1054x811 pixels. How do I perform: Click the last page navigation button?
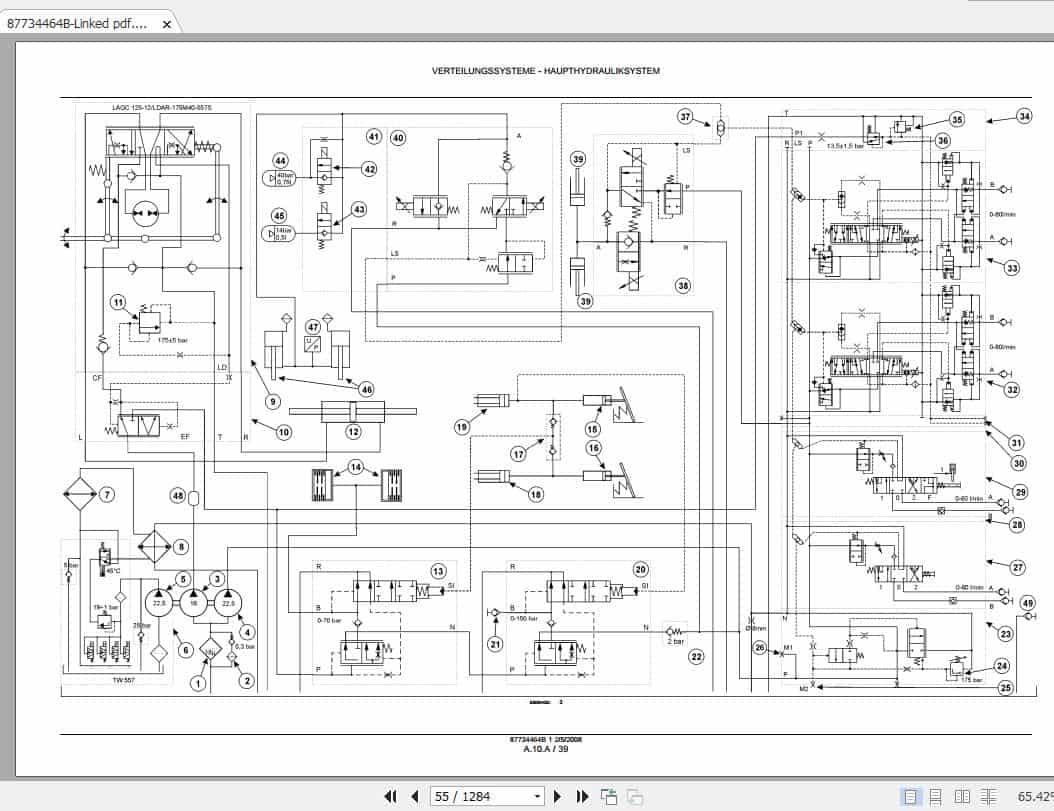tap(583, 796)
